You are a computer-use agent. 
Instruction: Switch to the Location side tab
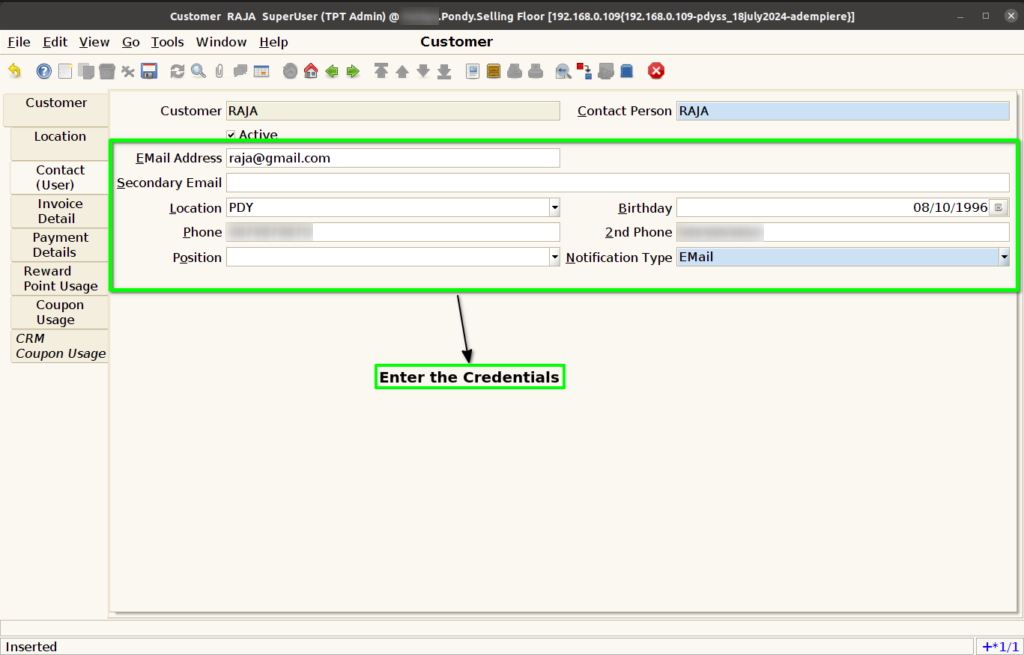59,144
